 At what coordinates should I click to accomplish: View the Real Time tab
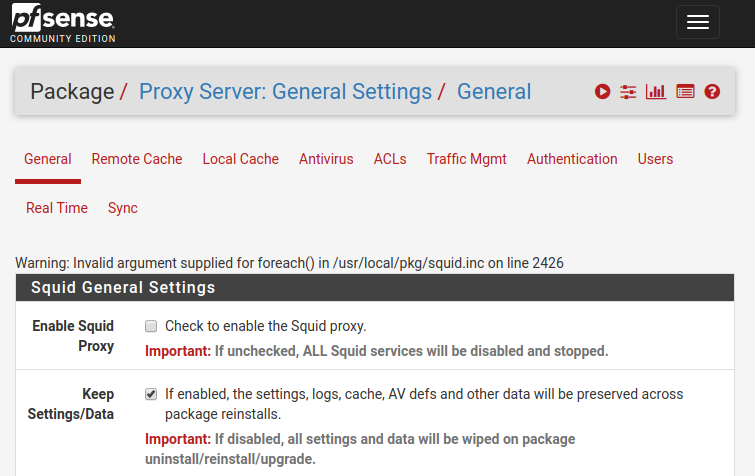(57, 208)
